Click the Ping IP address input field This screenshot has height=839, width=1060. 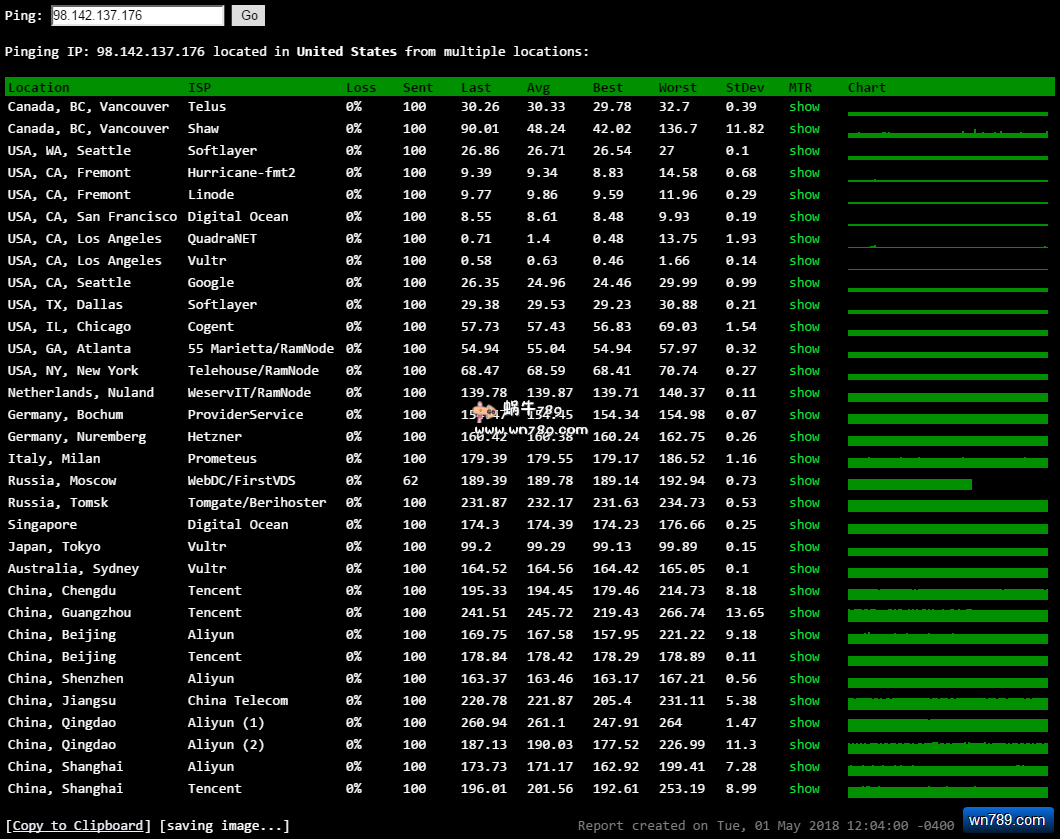[137, 16]
